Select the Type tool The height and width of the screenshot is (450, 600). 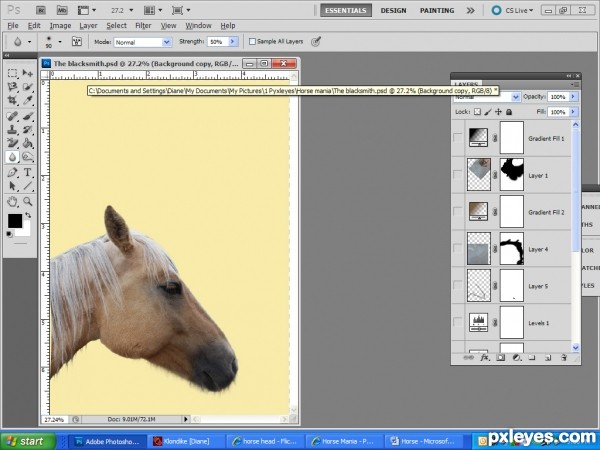click(28, 173)
